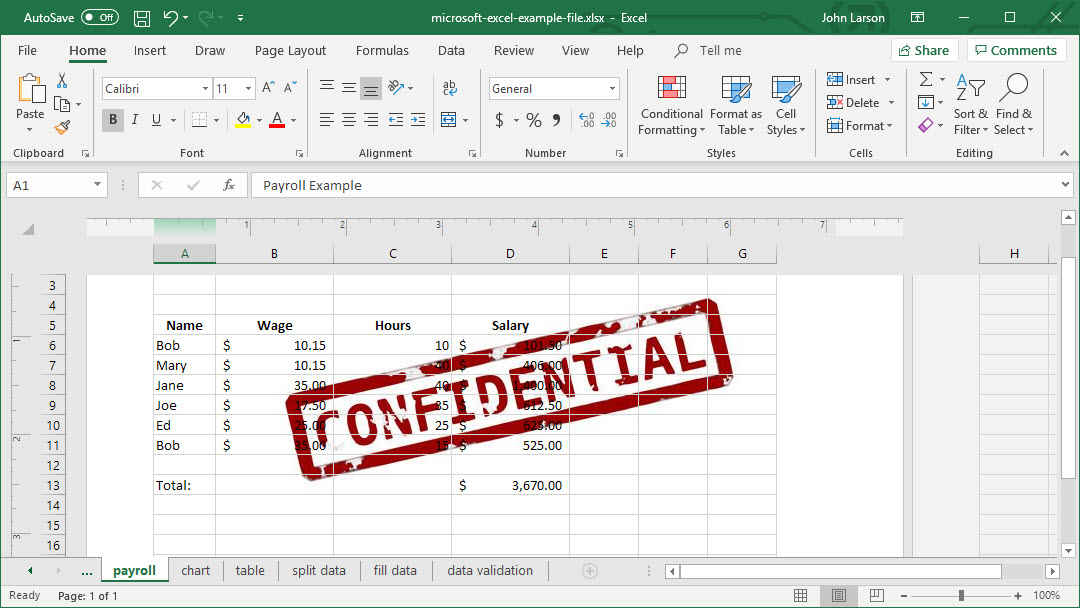Expand the Name Box dropdown arrow
Screen dimensions: 1080x608
pyautogui.click(x=97, y=185)
